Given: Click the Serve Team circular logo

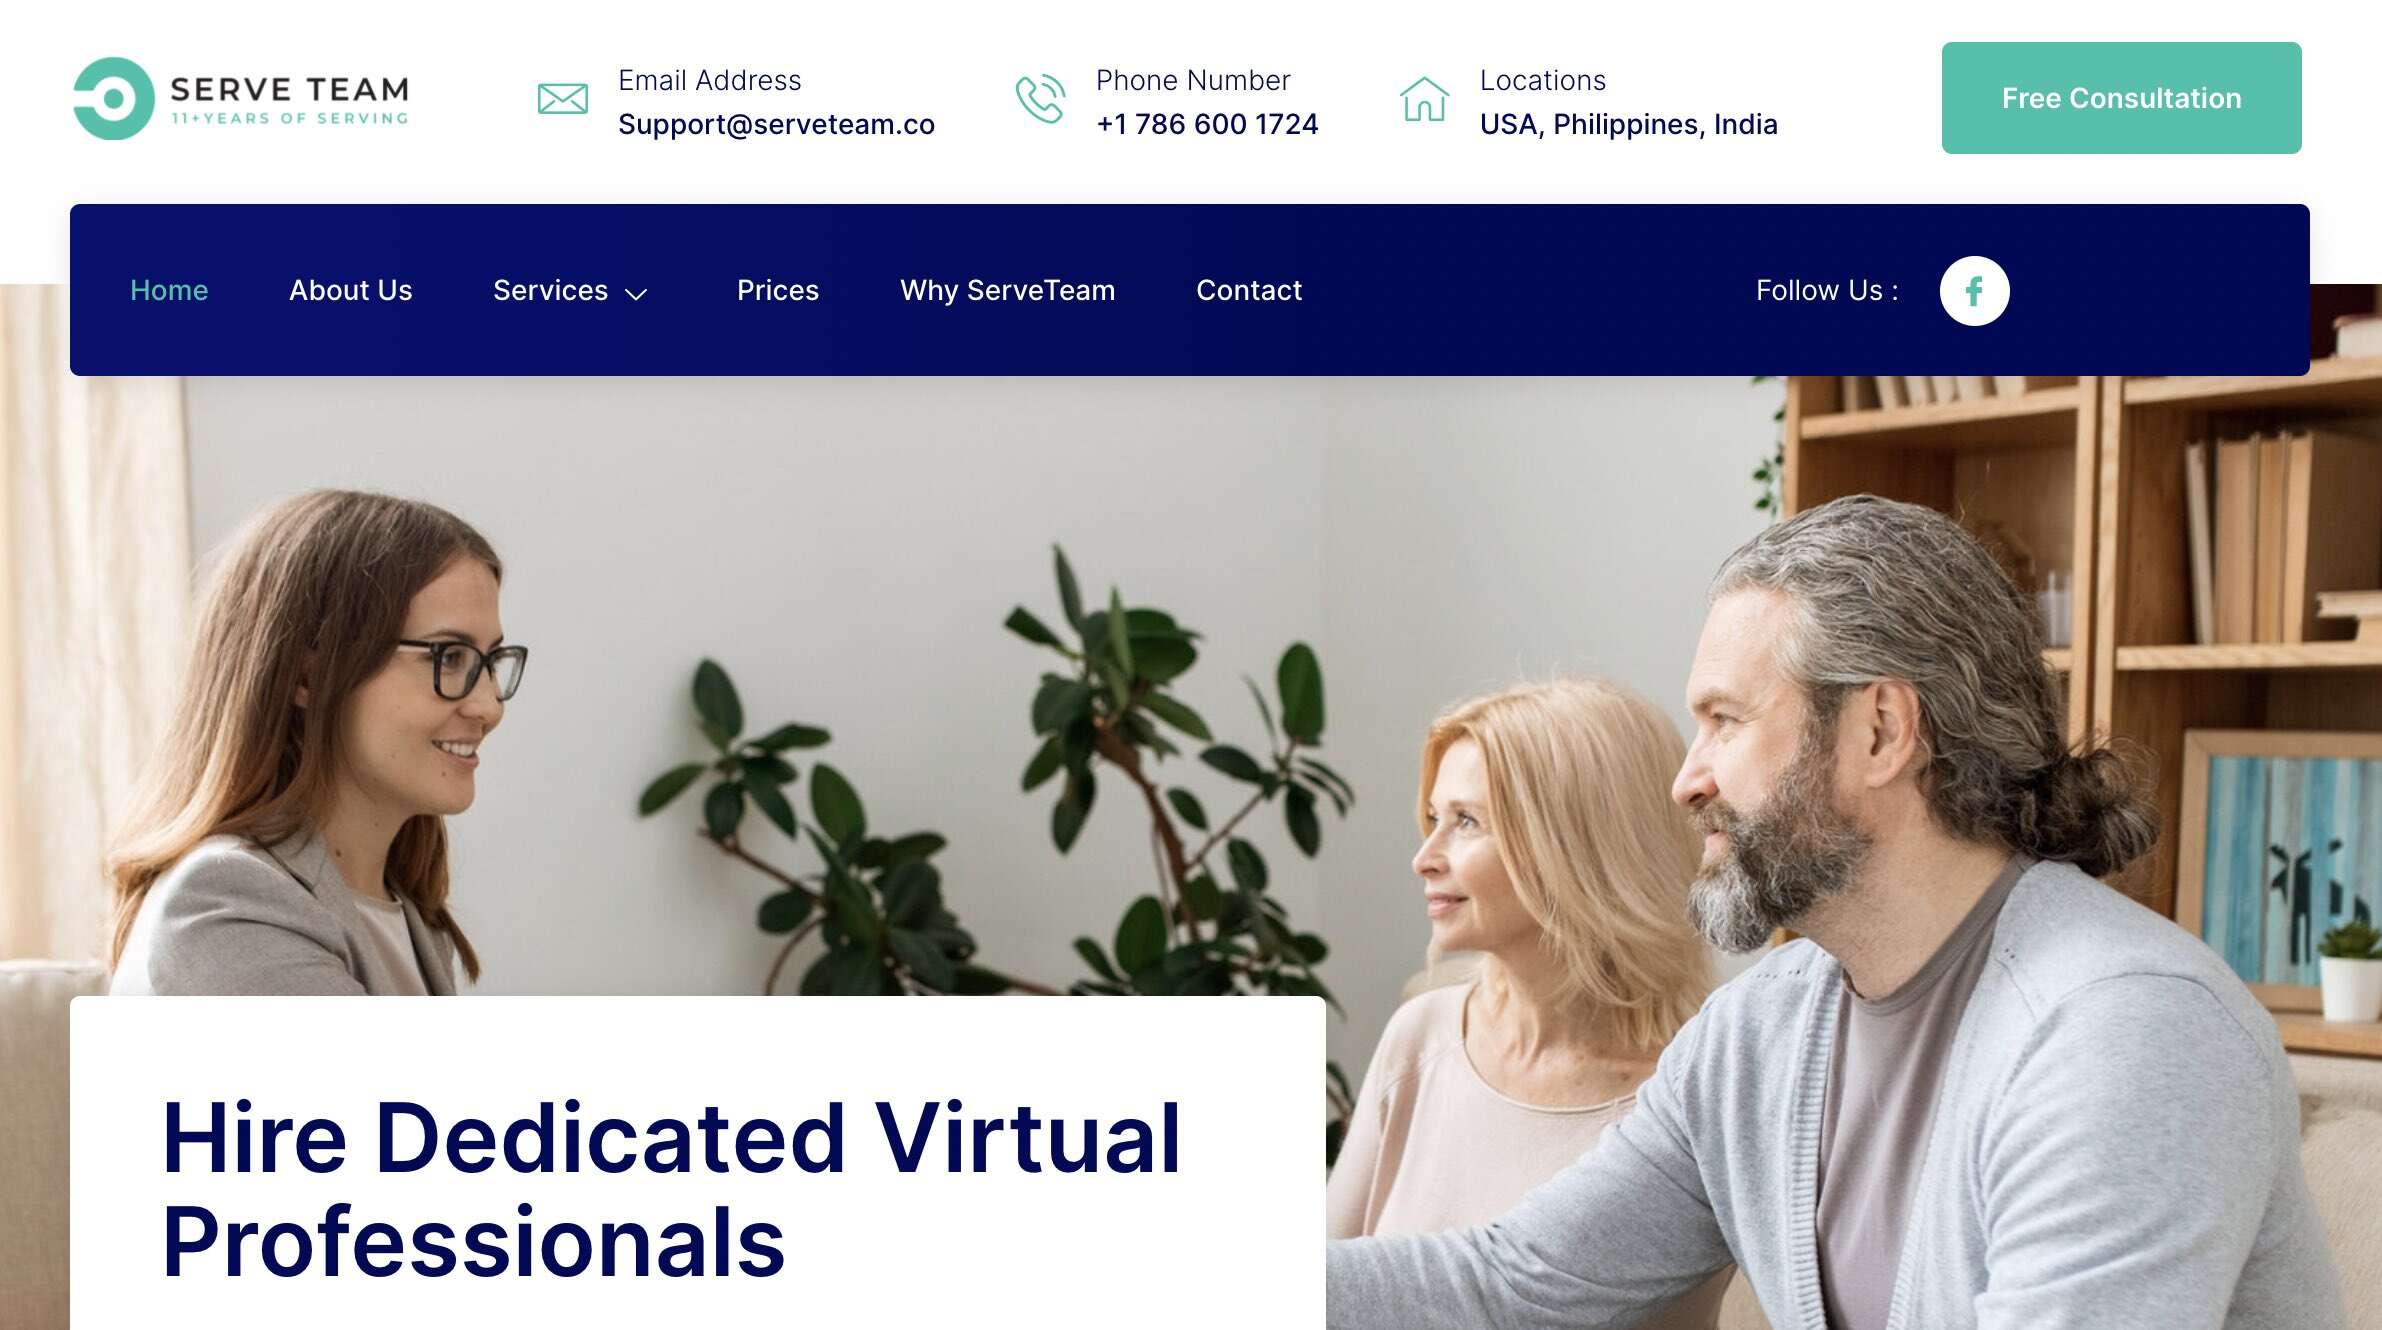Looking at the screenshot, I should tap(114, 98).
